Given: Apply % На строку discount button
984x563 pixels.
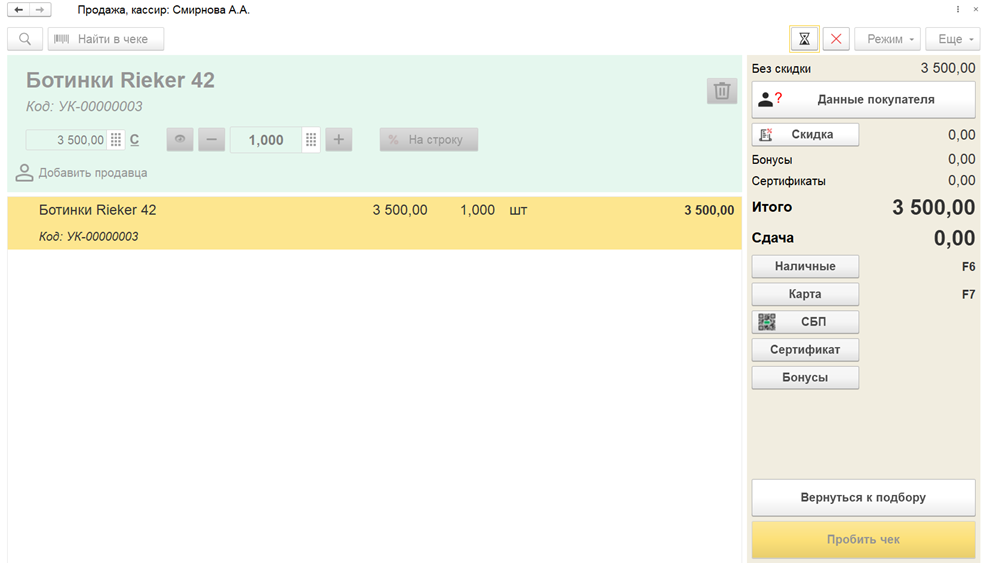Looking at the screenshot, I should (428, 140).
